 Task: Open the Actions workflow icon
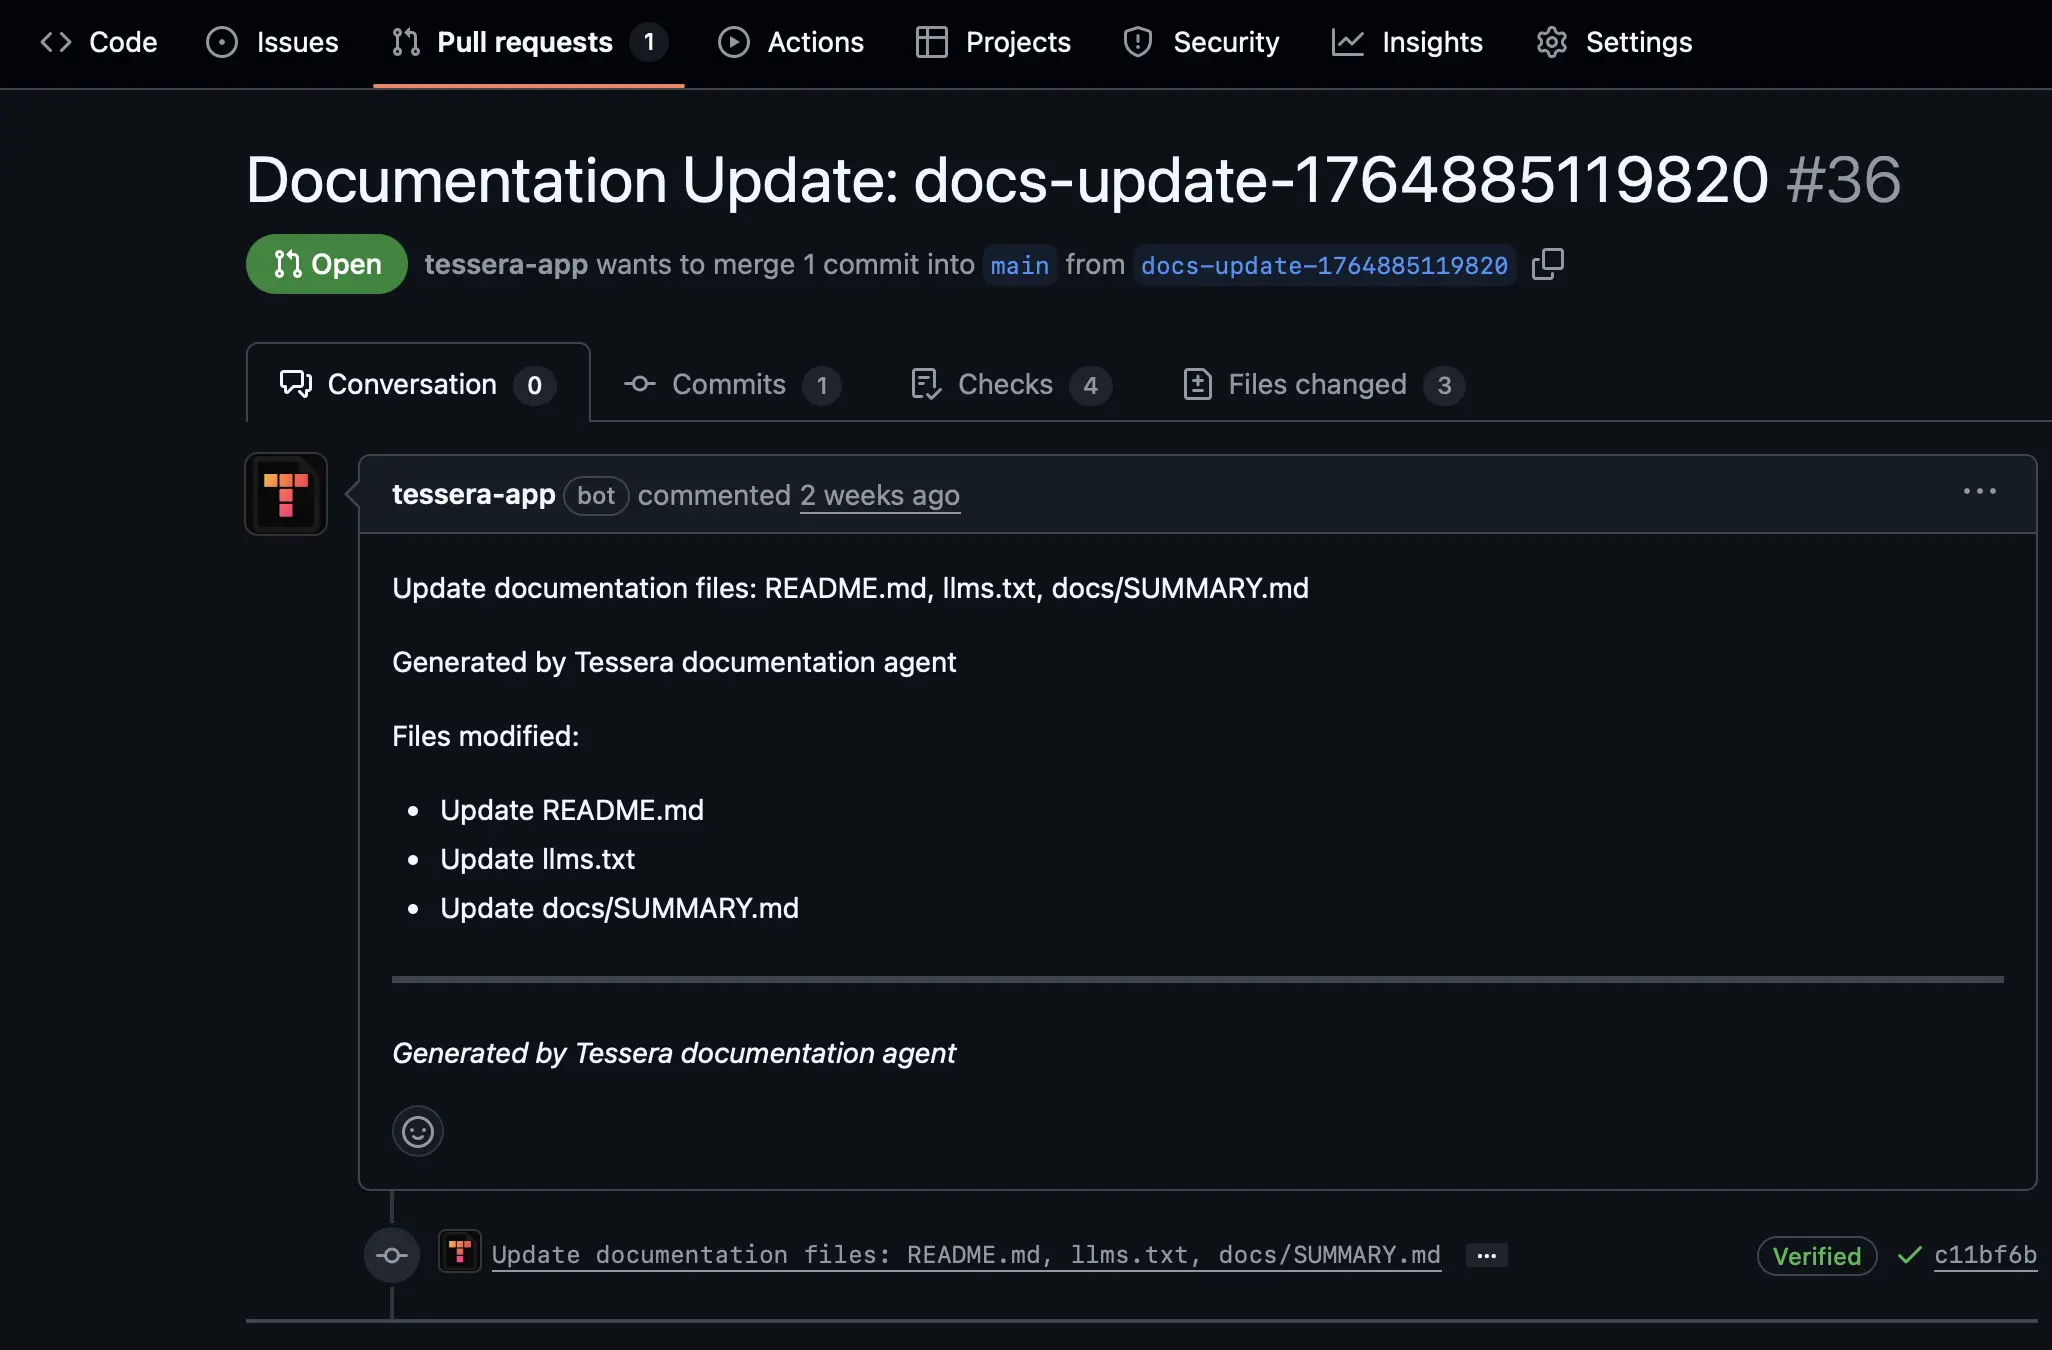734,42
